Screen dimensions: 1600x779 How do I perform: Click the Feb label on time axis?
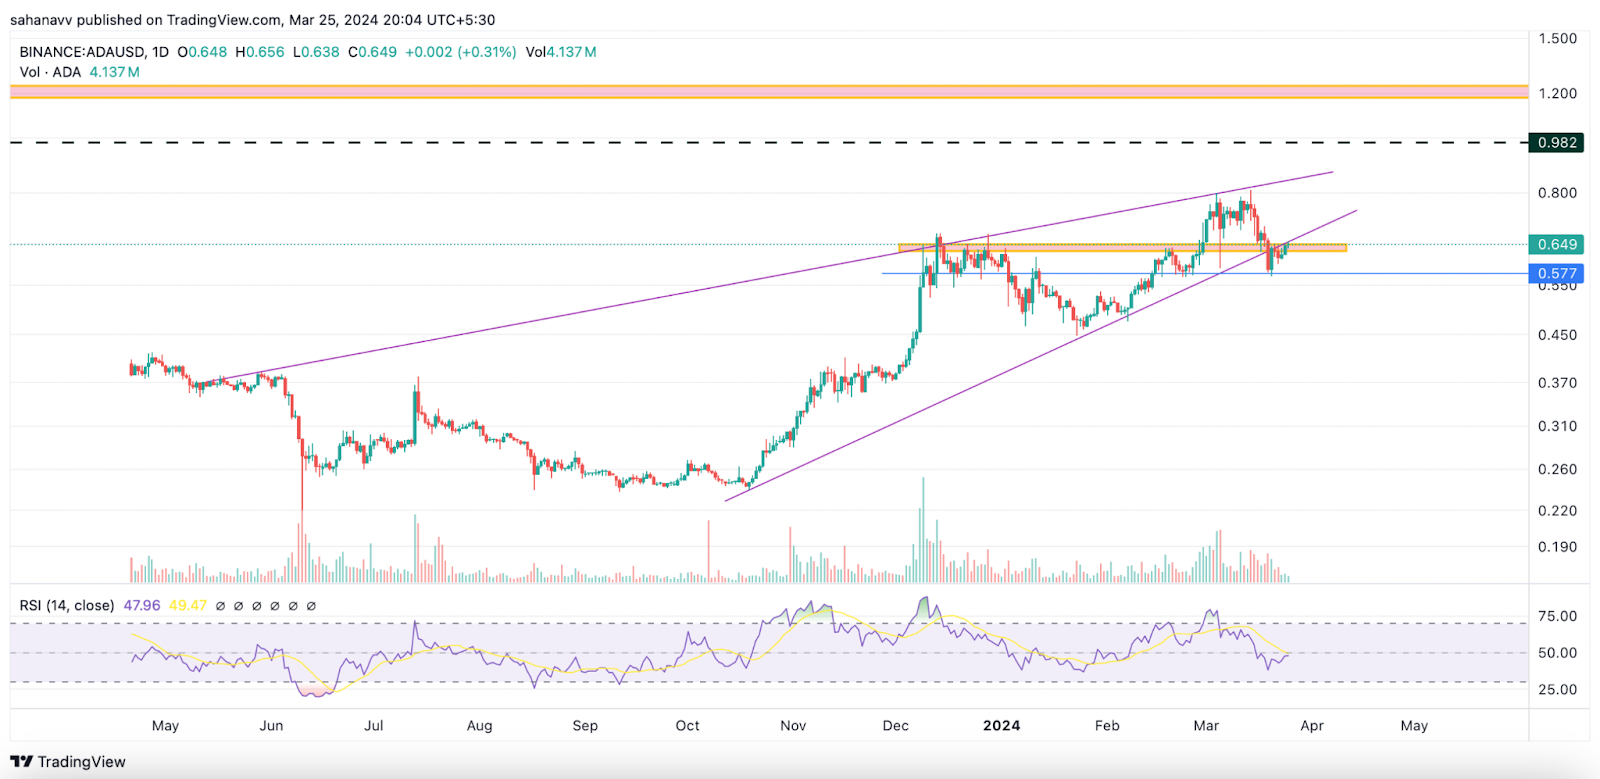coord(1107,726)
